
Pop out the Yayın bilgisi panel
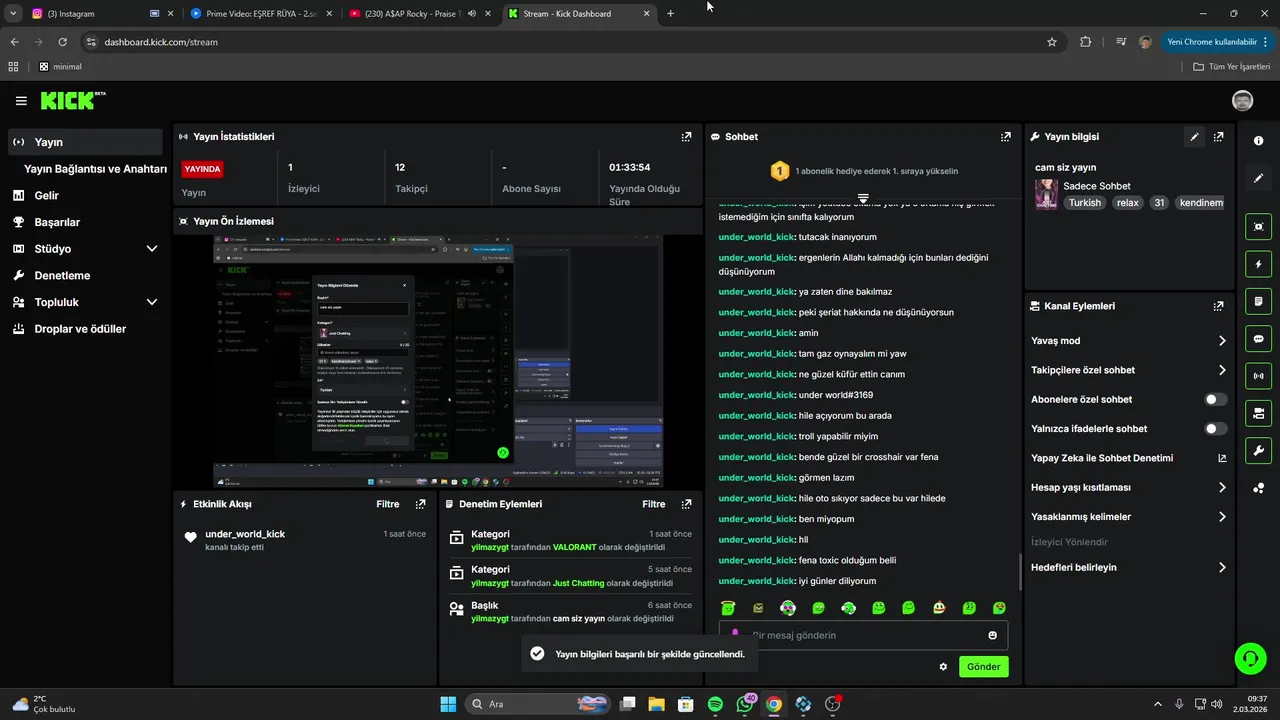[1218, 137]
